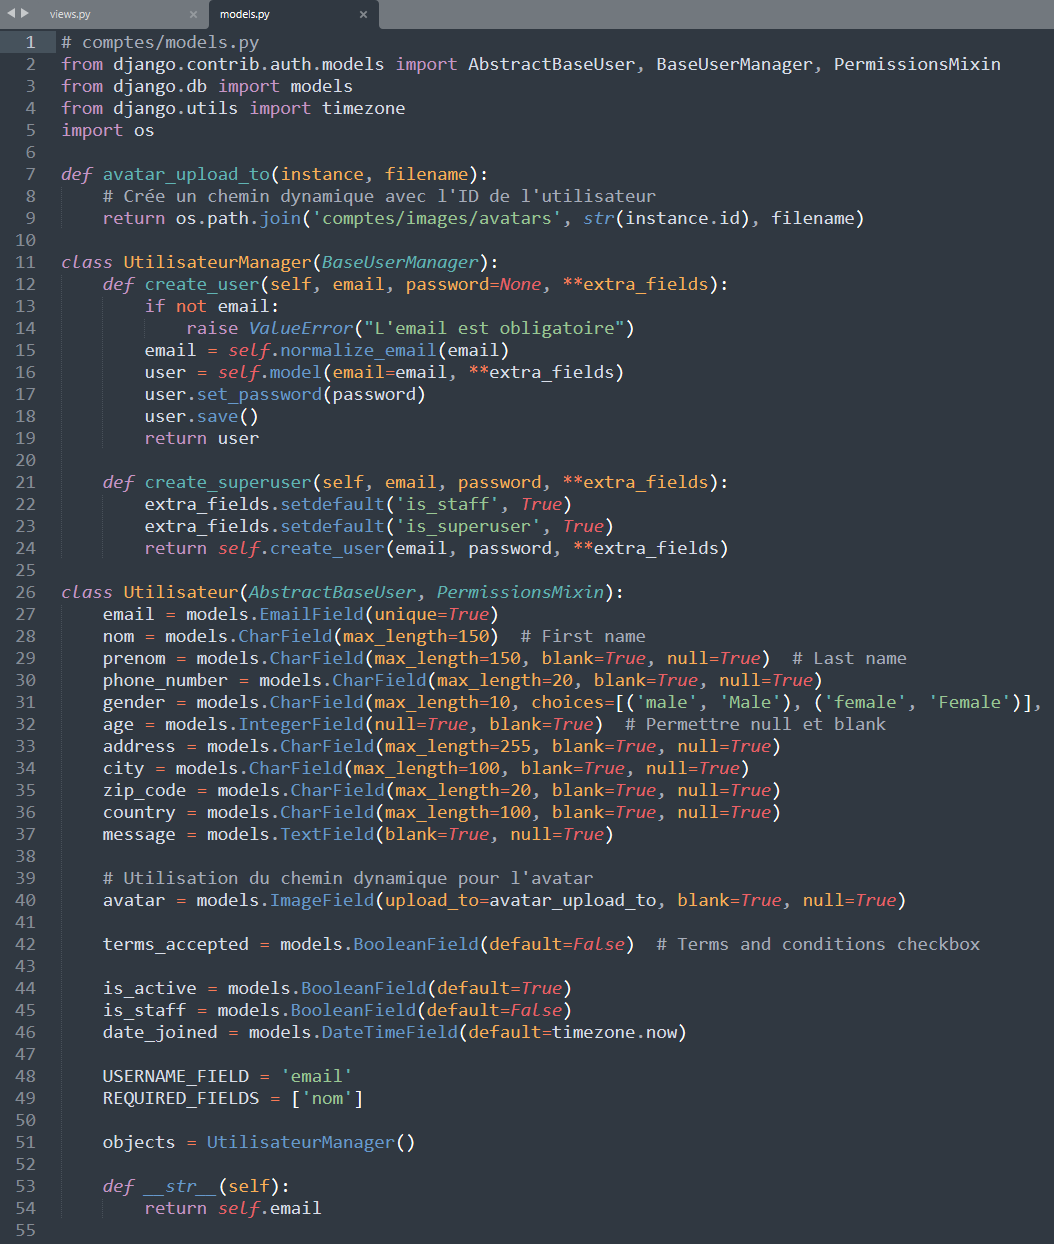Click the 'comptes/images/avatars' string
The width and height of the screenshot is (1054, 1244).
(x=437, y=218)
